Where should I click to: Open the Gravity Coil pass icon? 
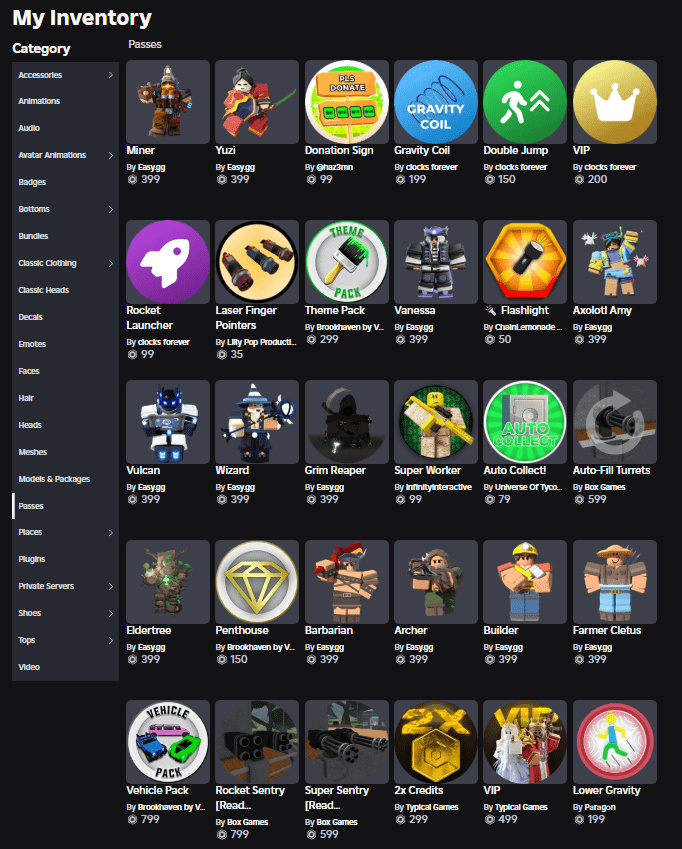pyautogui.click(x=435, y=101)
